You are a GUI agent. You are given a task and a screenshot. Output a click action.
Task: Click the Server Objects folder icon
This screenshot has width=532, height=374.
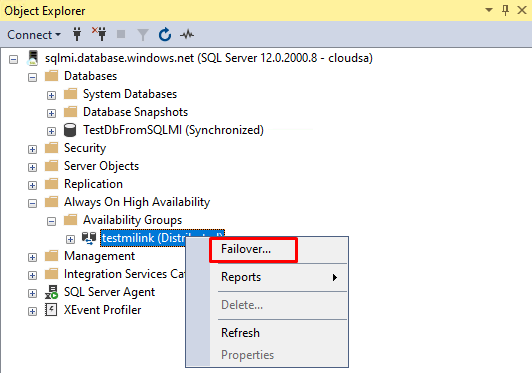click(x=52, y=166)
